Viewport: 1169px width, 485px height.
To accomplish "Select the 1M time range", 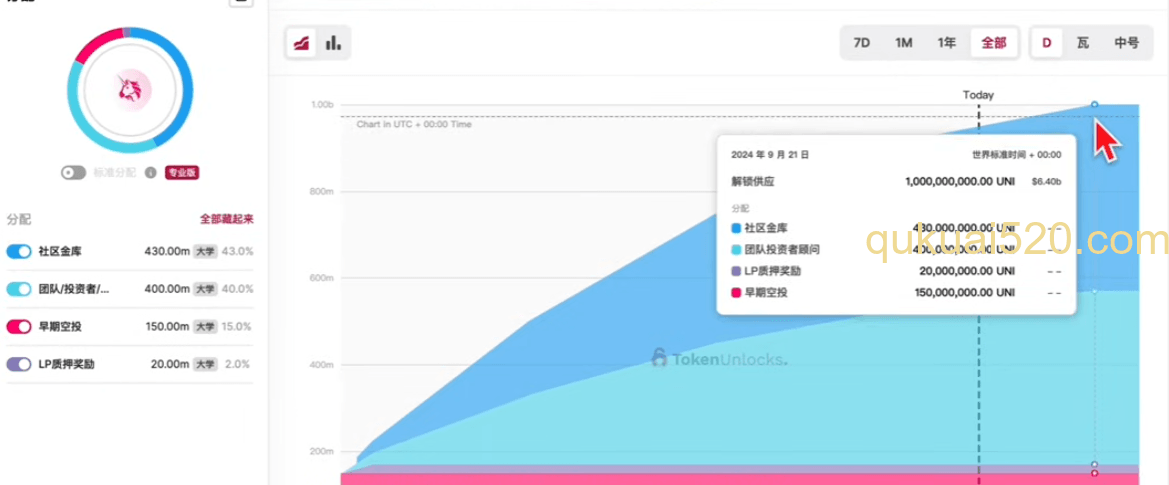I will pos(904,43).
